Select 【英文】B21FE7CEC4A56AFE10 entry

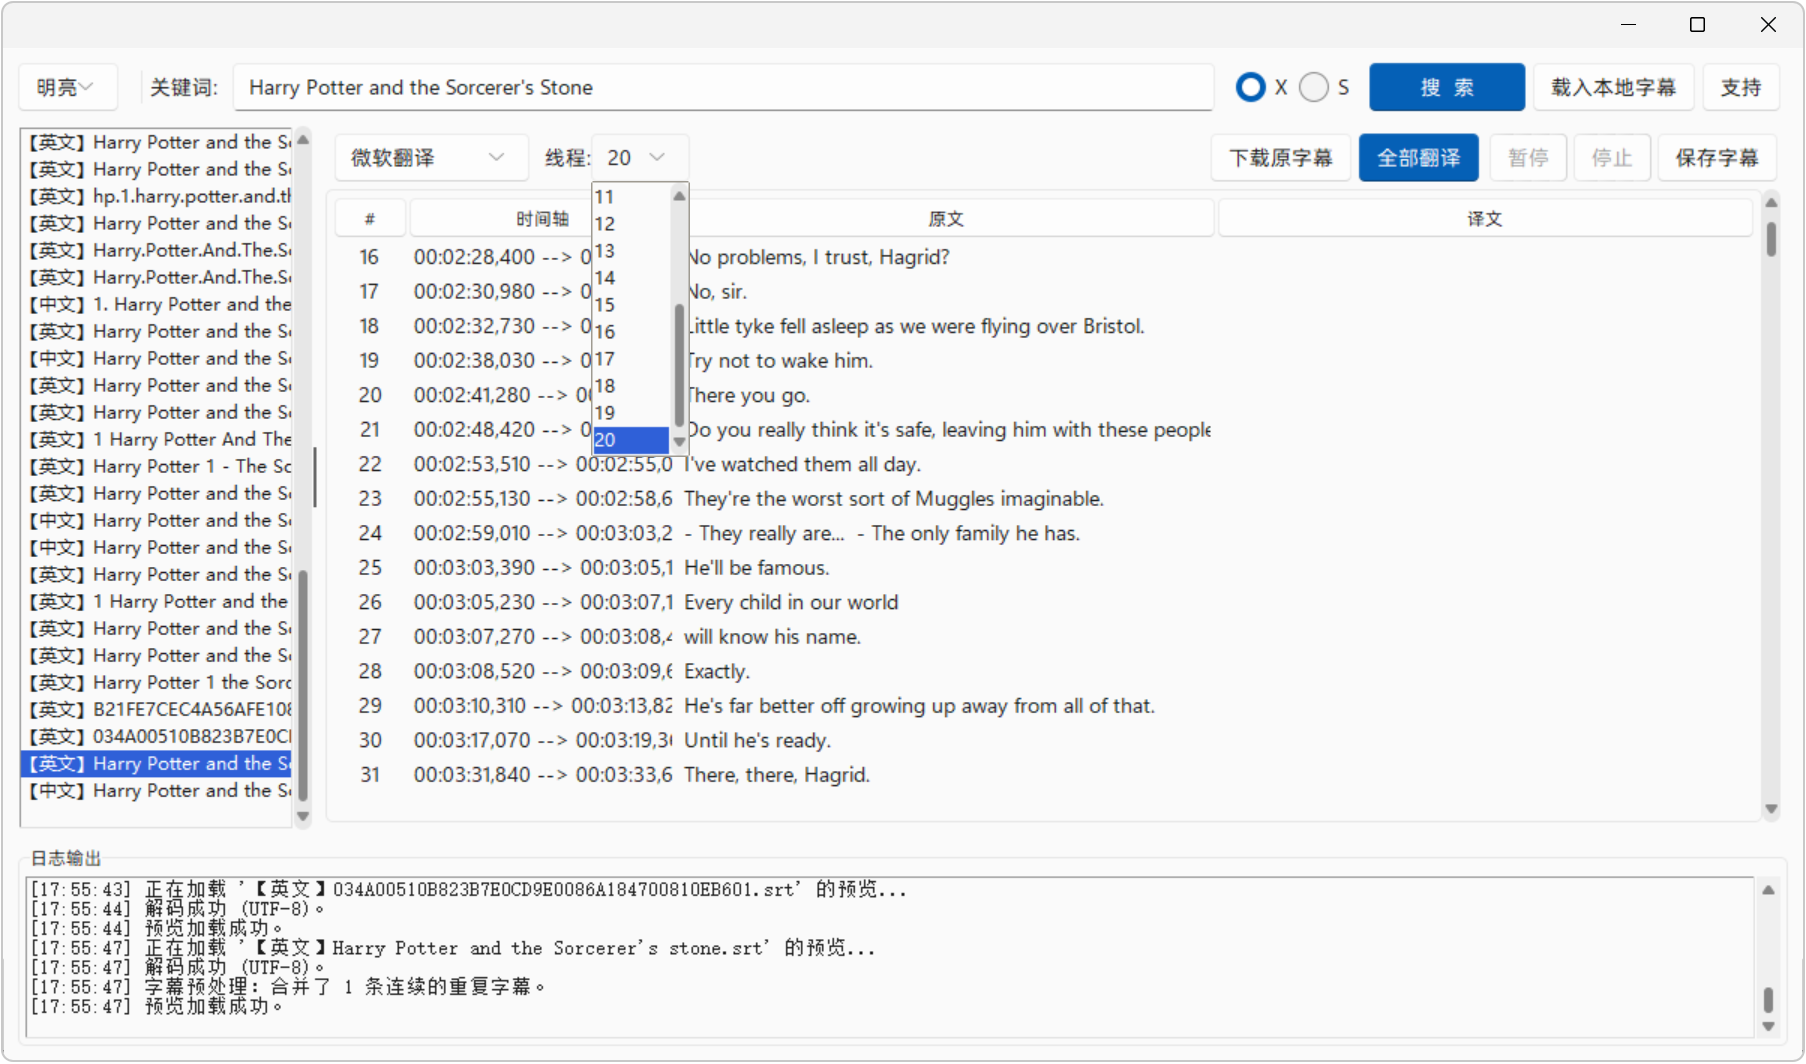pos(158,709)
